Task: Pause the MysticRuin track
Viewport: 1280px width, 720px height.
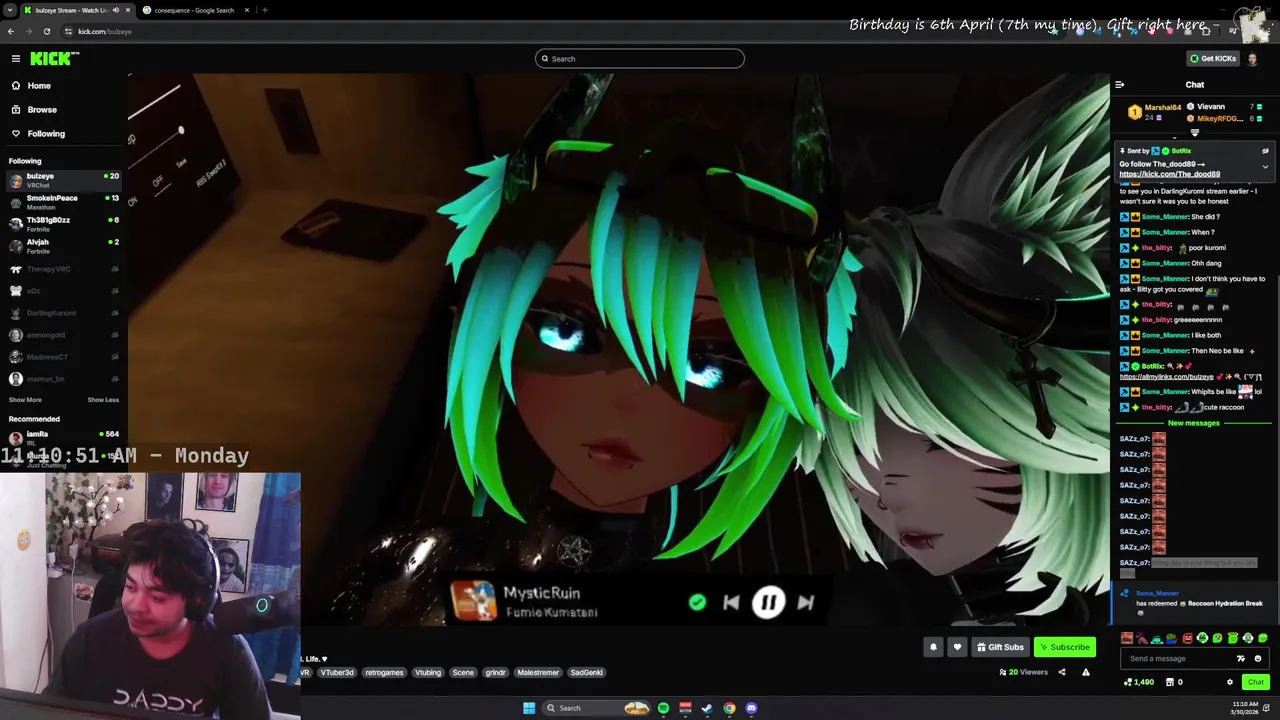Action: (768, 602)
